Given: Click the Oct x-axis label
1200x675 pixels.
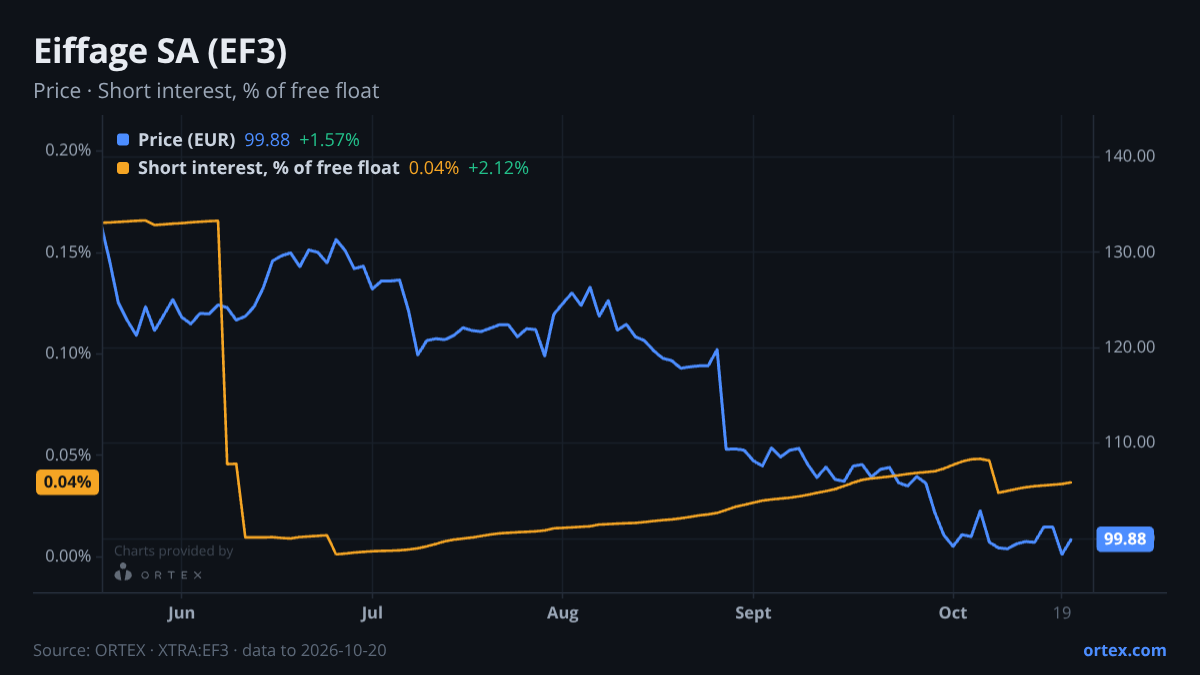Looking at the screenshot, I should pos(953,613).
